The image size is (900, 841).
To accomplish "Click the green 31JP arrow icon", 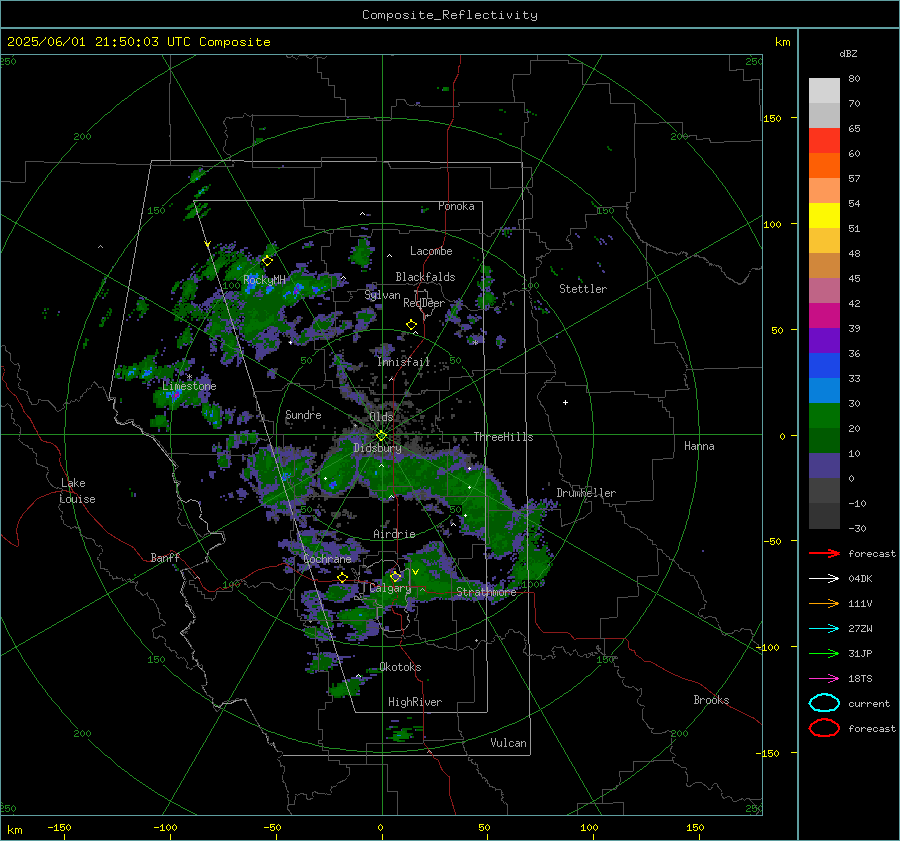I will point(824,653).
